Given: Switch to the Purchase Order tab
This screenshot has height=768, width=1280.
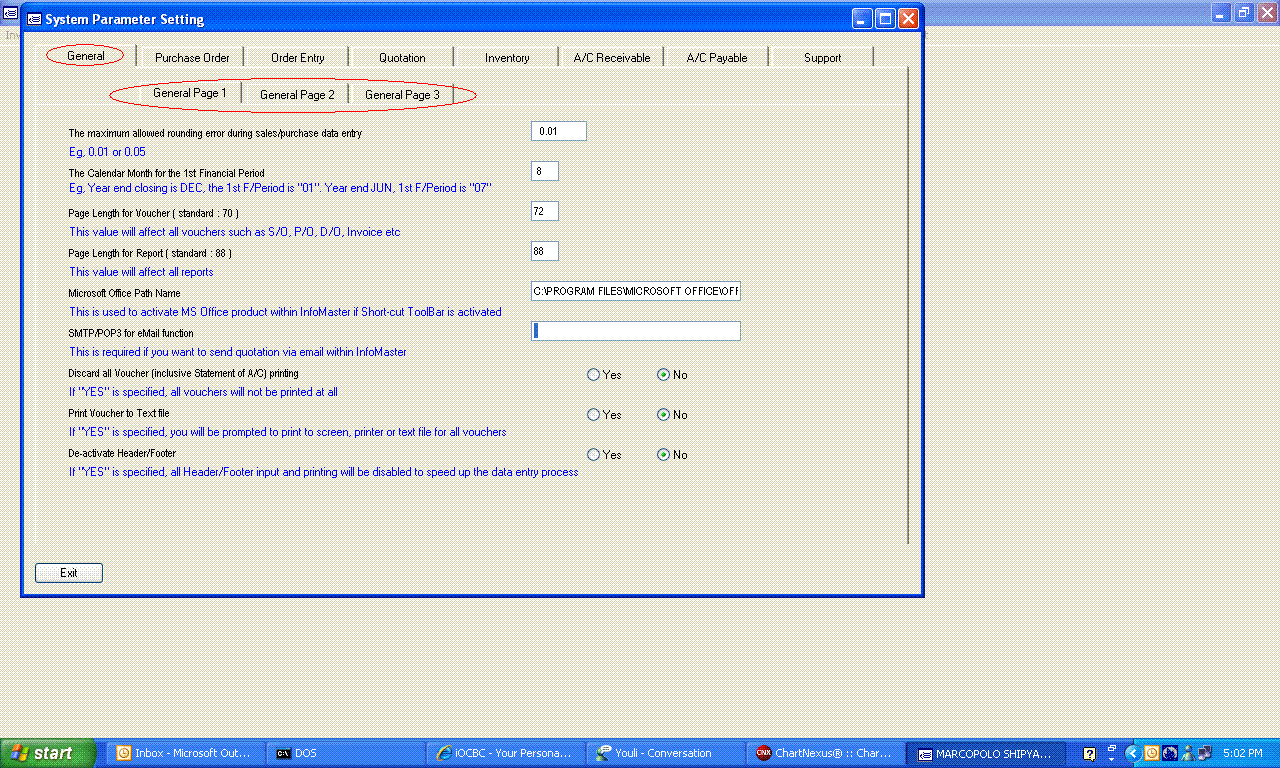Looking at the screenshot, I should click(x=192, y=58).
